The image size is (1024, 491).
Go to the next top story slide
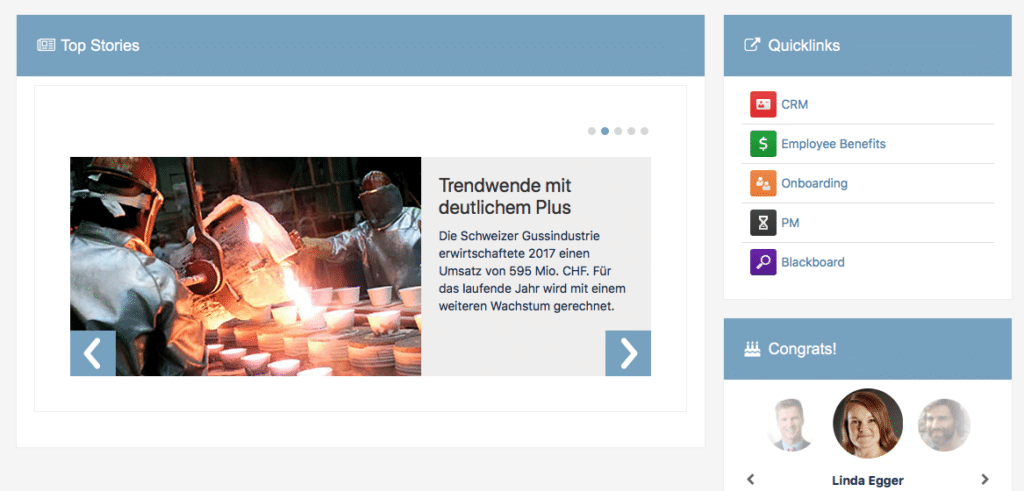[628, 353]
